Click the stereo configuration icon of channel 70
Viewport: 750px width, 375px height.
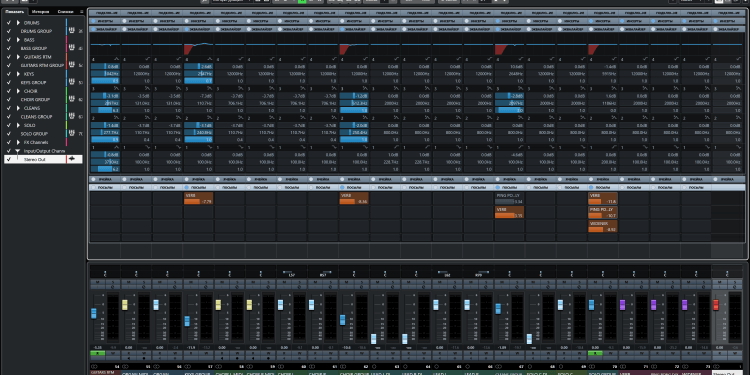coord(592,367)
